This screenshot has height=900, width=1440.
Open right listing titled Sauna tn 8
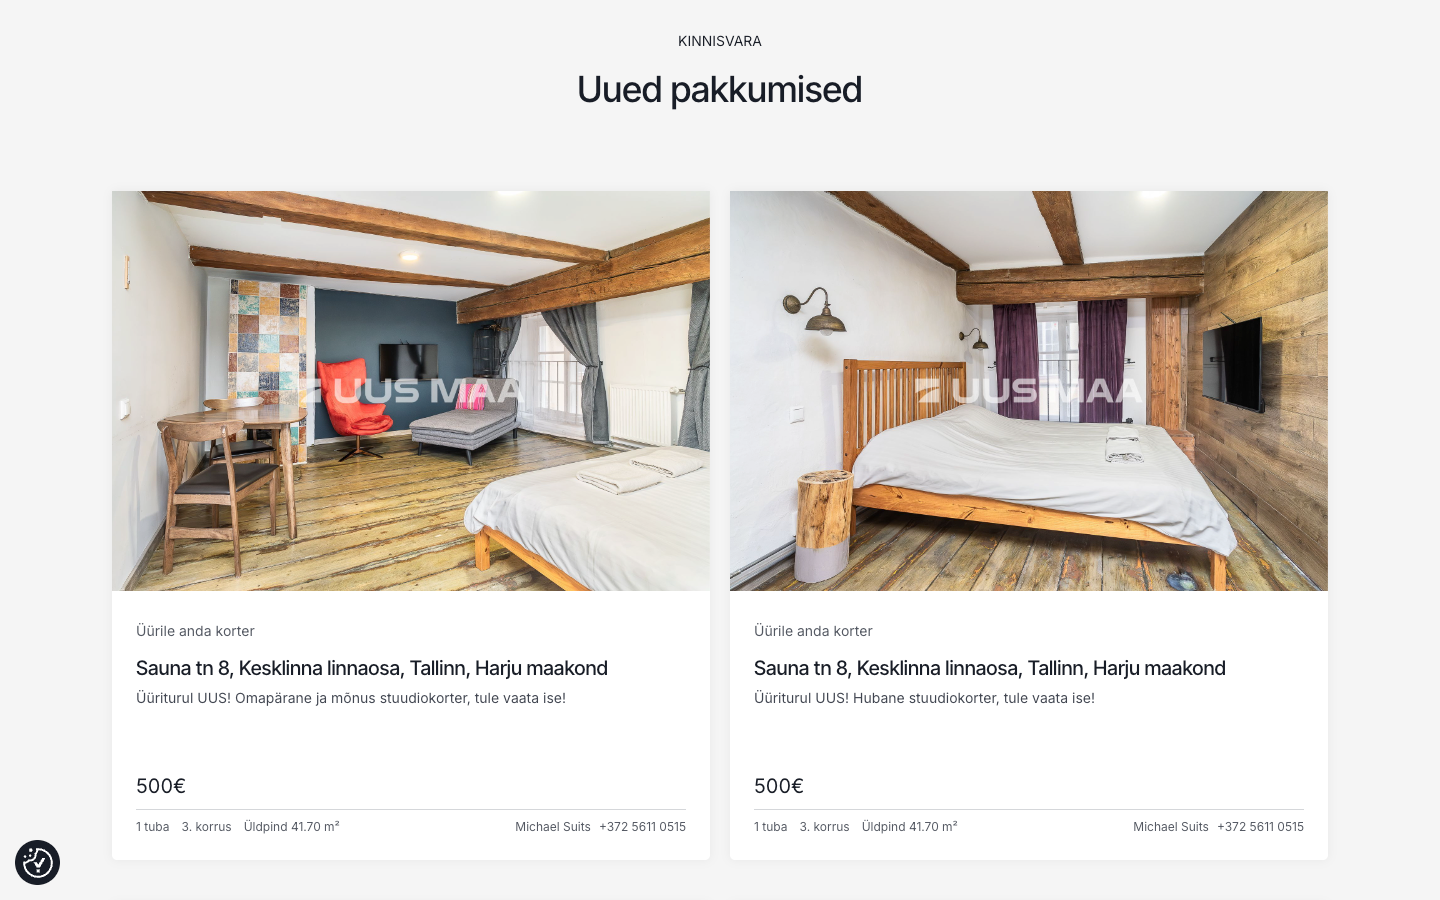[990, 668]
